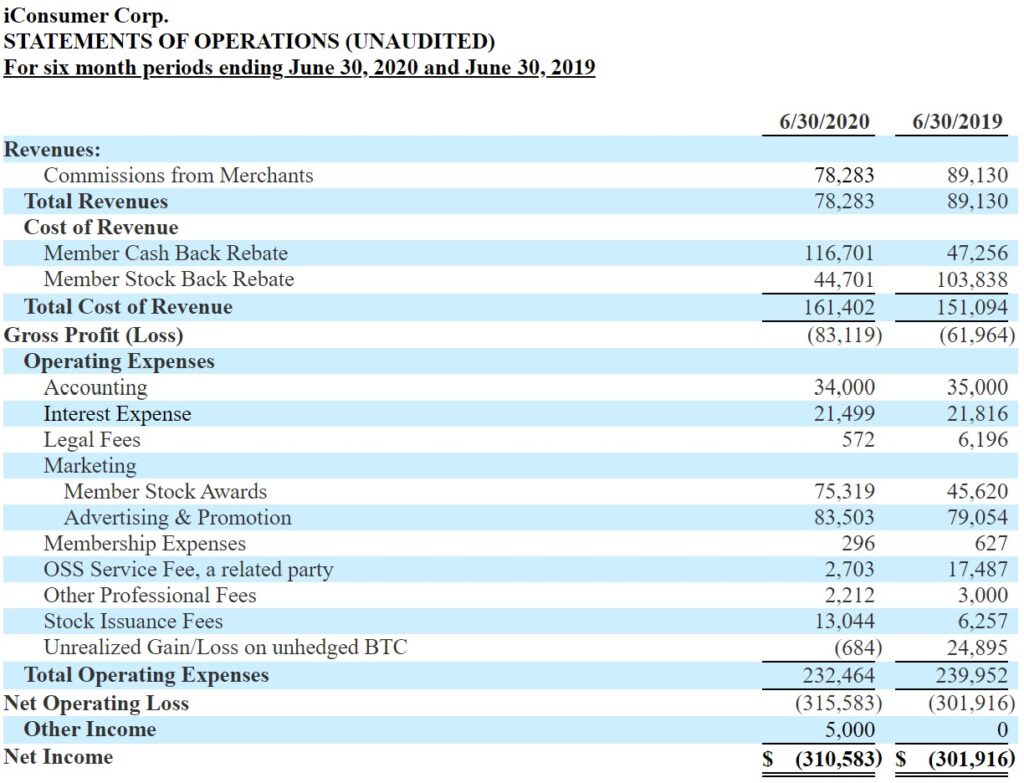This screenshot has width=1024, height=783.
Task: Click the underlined six month periods subtitle
Action: 299,67
